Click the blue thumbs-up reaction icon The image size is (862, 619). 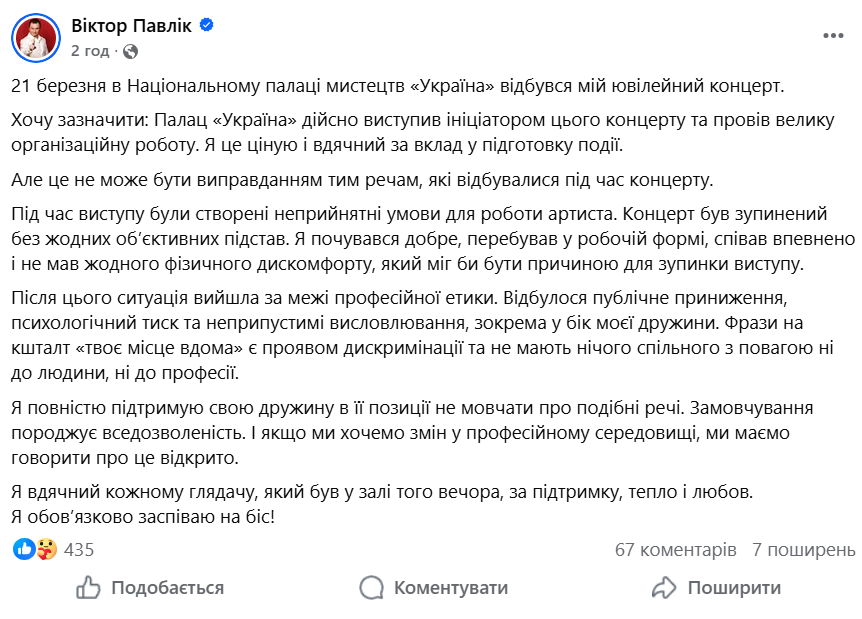click(26, 549)
